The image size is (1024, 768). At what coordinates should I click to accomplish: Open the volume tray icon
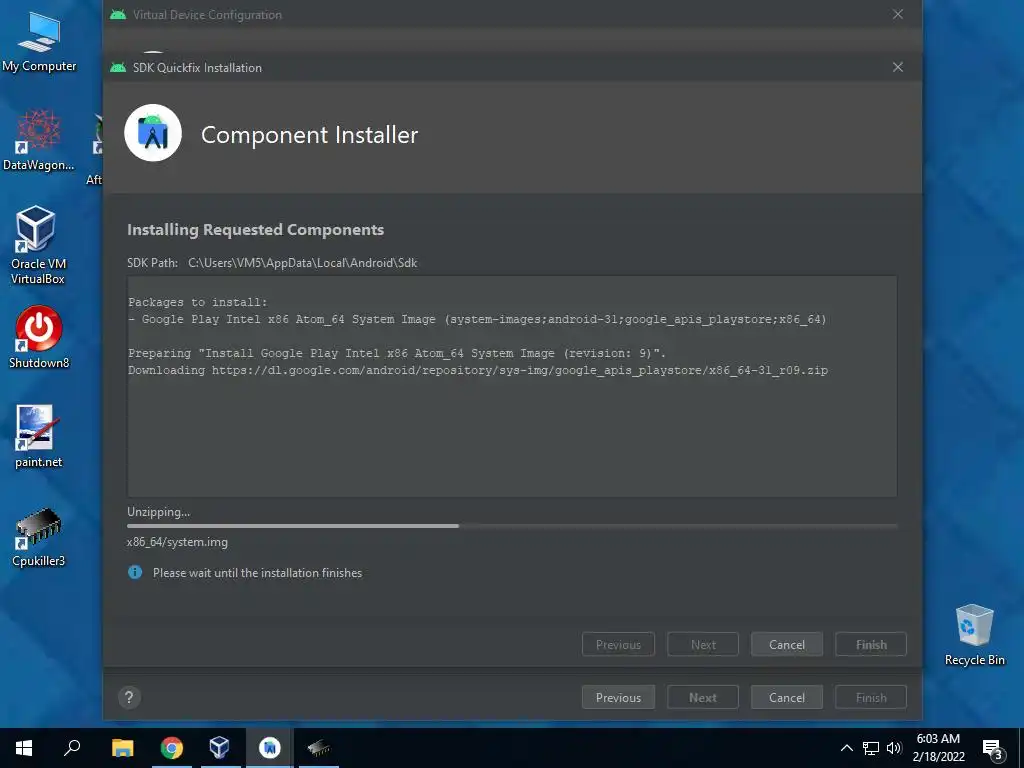[894, 748]
